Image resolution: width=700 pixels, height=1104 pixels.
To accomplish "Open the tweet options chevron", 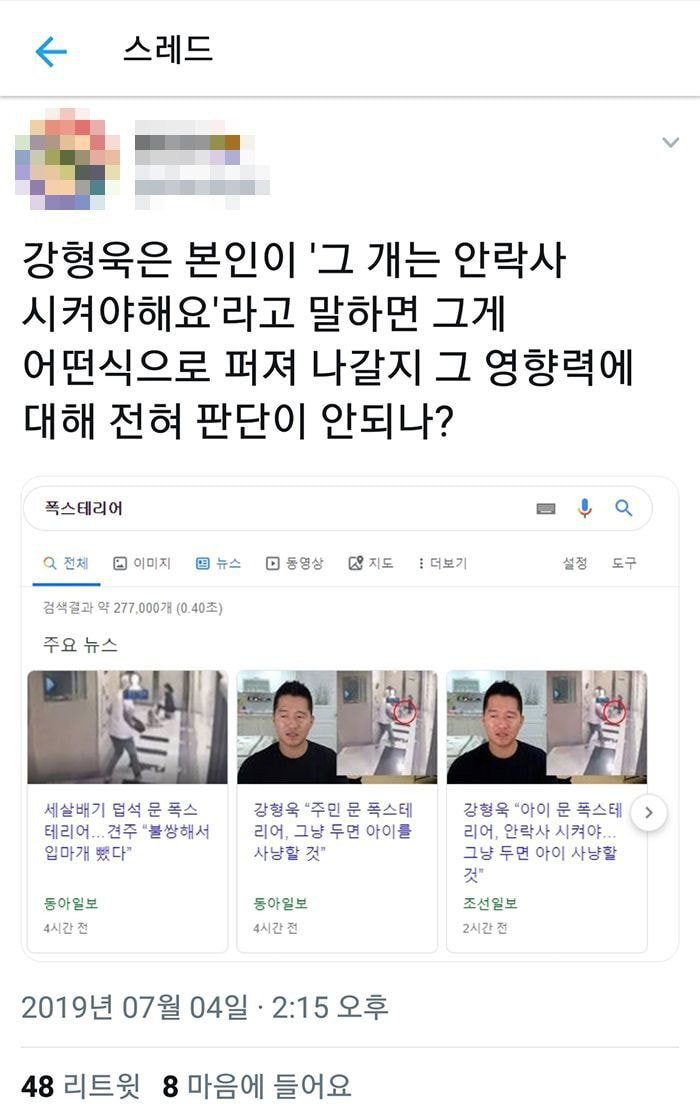I will [670, 143].
